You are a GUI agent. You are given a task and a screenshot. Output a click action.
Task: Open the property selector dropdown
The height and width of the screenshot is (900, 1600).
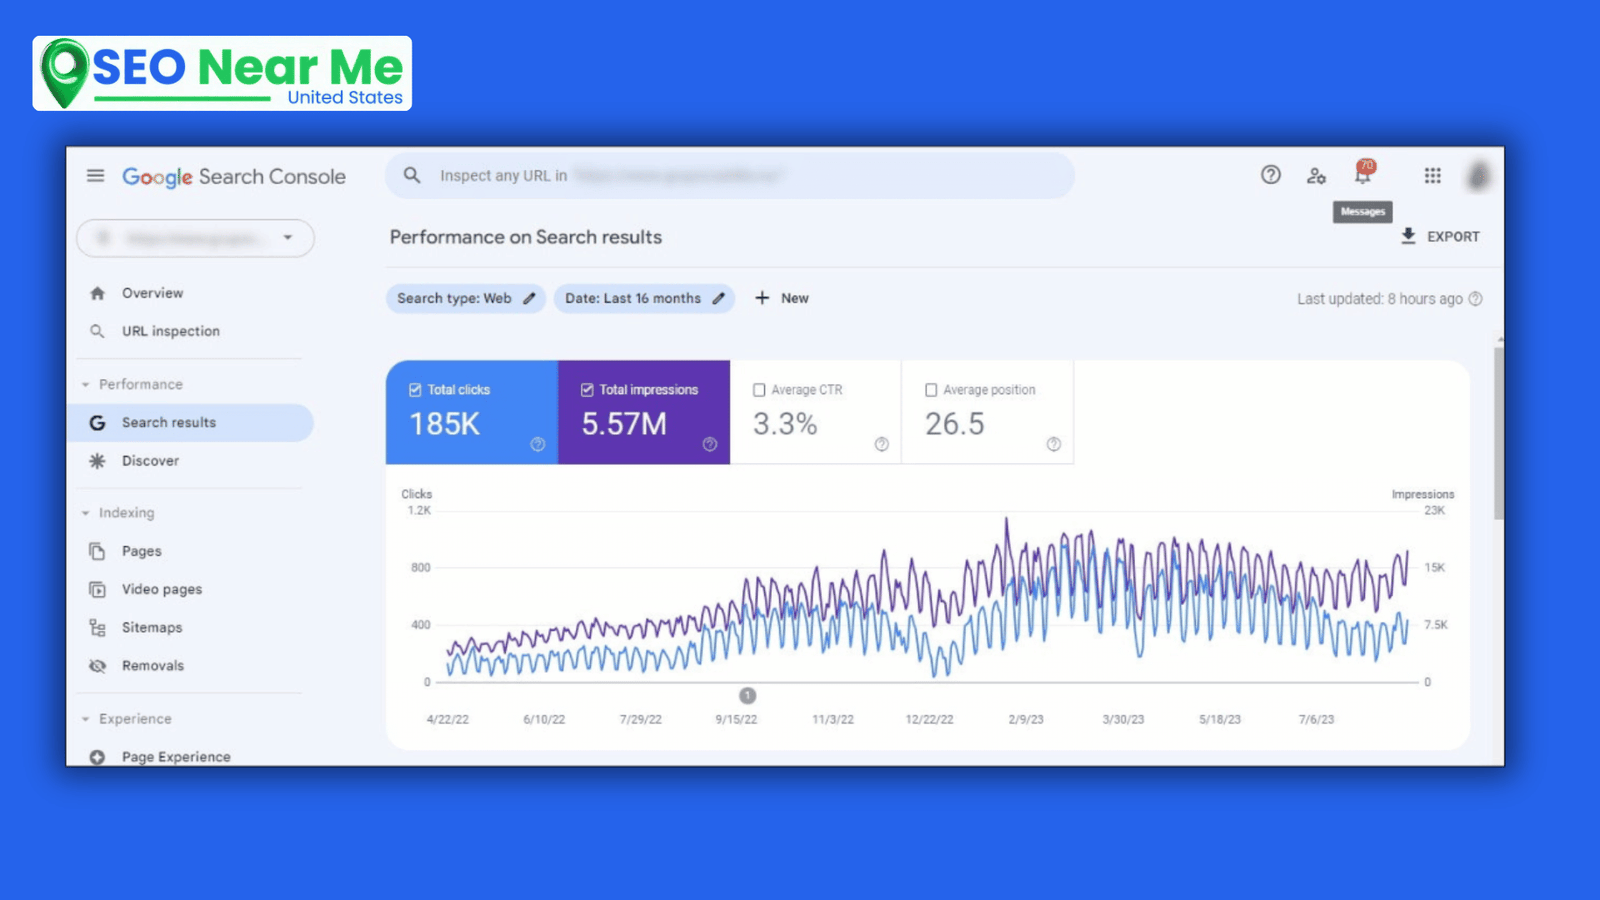pyautogui.click(x=287, y=238)
